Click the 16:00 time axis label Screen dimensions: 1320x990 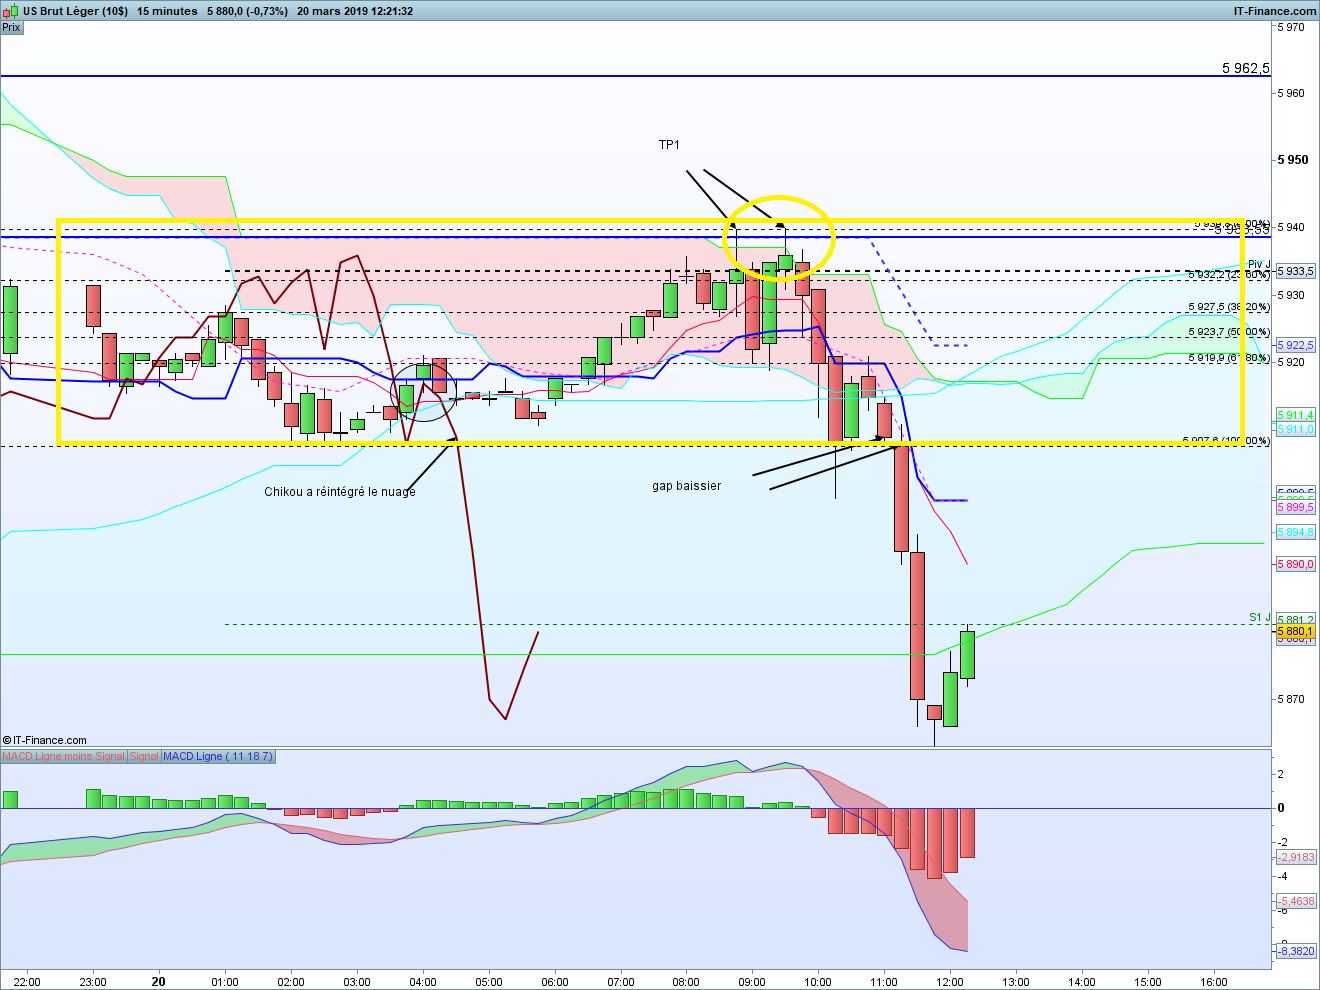pyautogui.click(x=1213, y=982)
